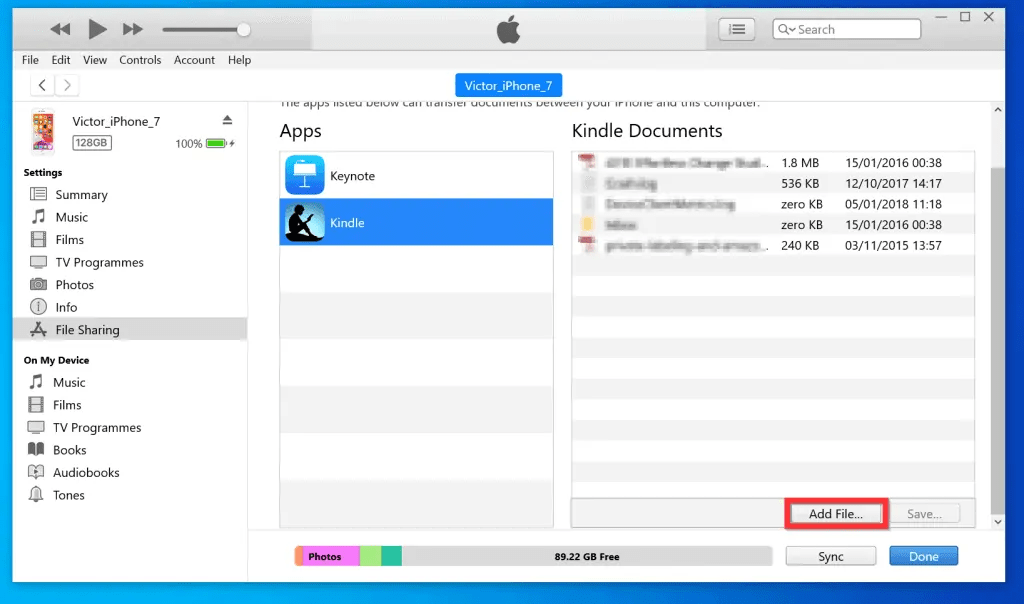Open the Account menu
The height and width of the screenshot is (604, 1024).
click(194, 60)
